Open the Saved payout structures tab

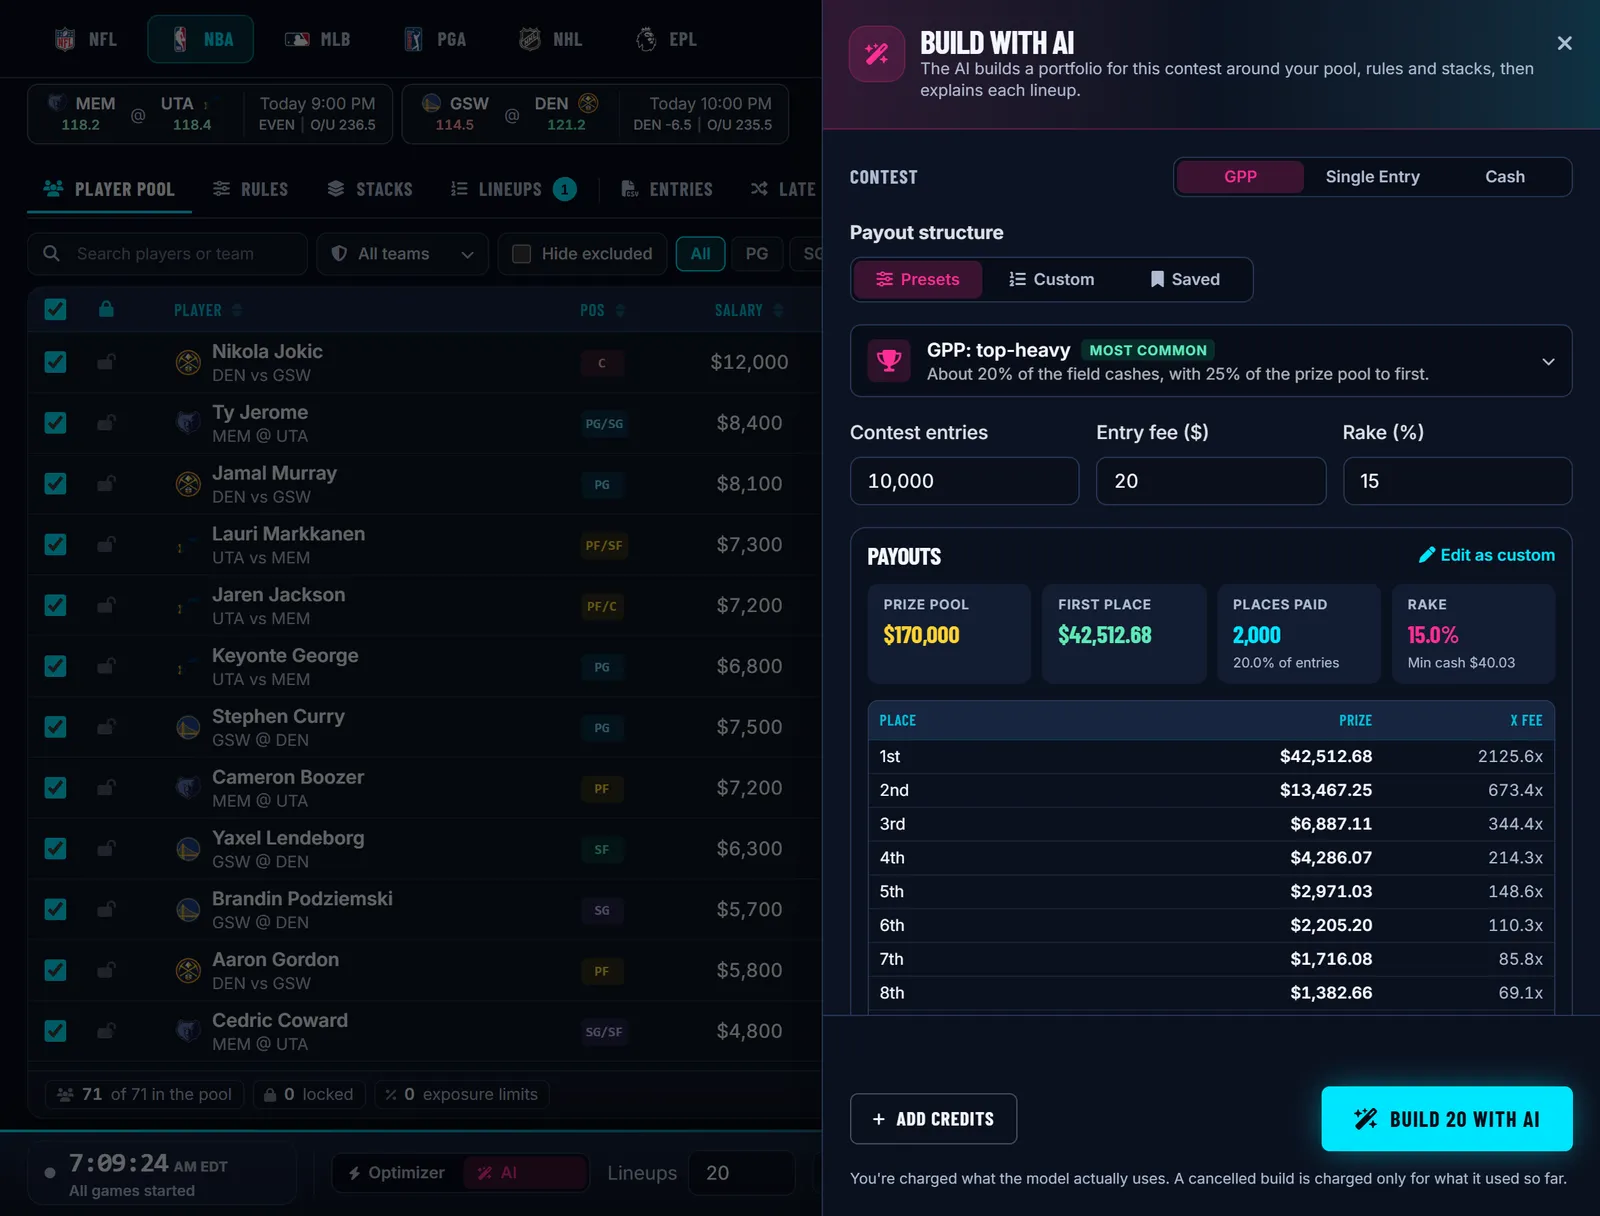[x=1185, y=279]
